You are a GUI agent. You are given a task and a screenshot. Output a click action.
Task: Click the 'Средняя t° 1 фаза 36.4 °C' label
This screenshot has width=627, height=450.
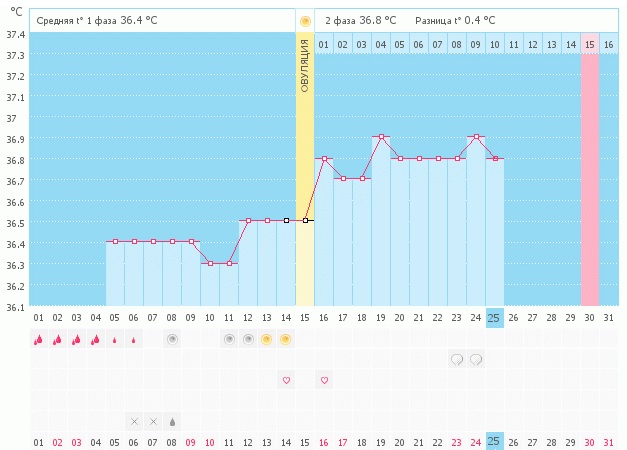[x=97, y=20]
